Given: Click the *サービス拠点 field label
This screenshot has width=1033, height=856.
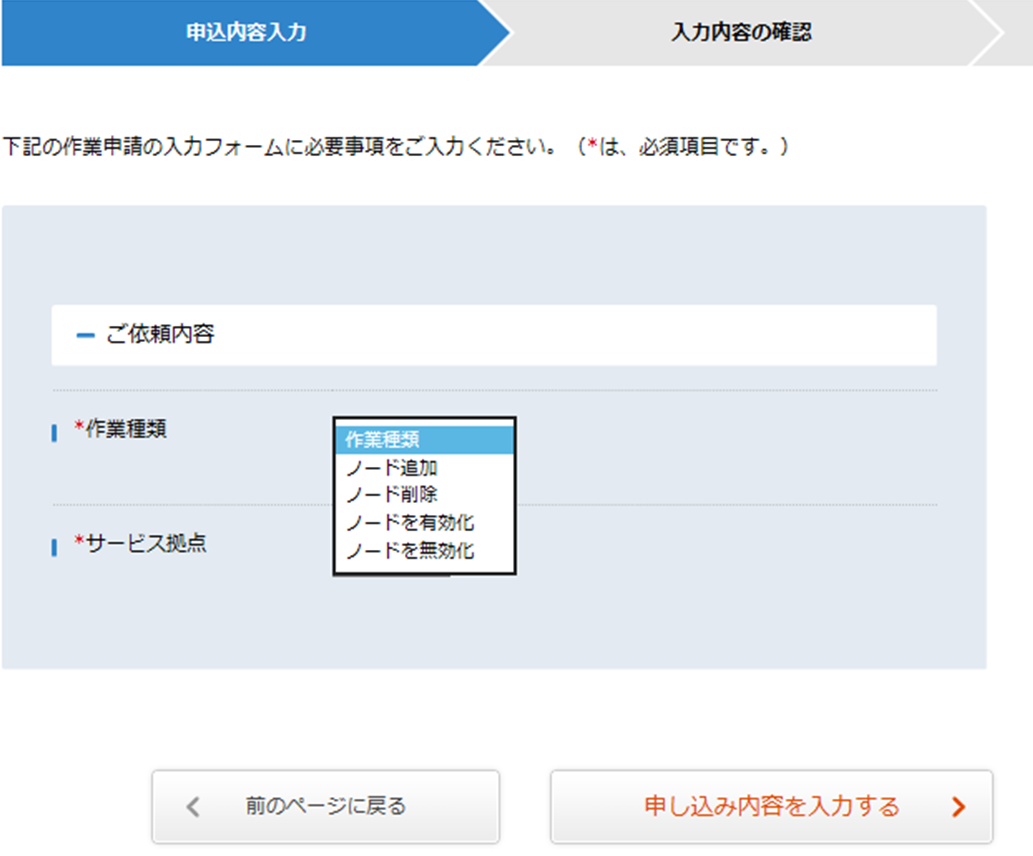Looking at the screenshot, I should (x=140, y=543).
